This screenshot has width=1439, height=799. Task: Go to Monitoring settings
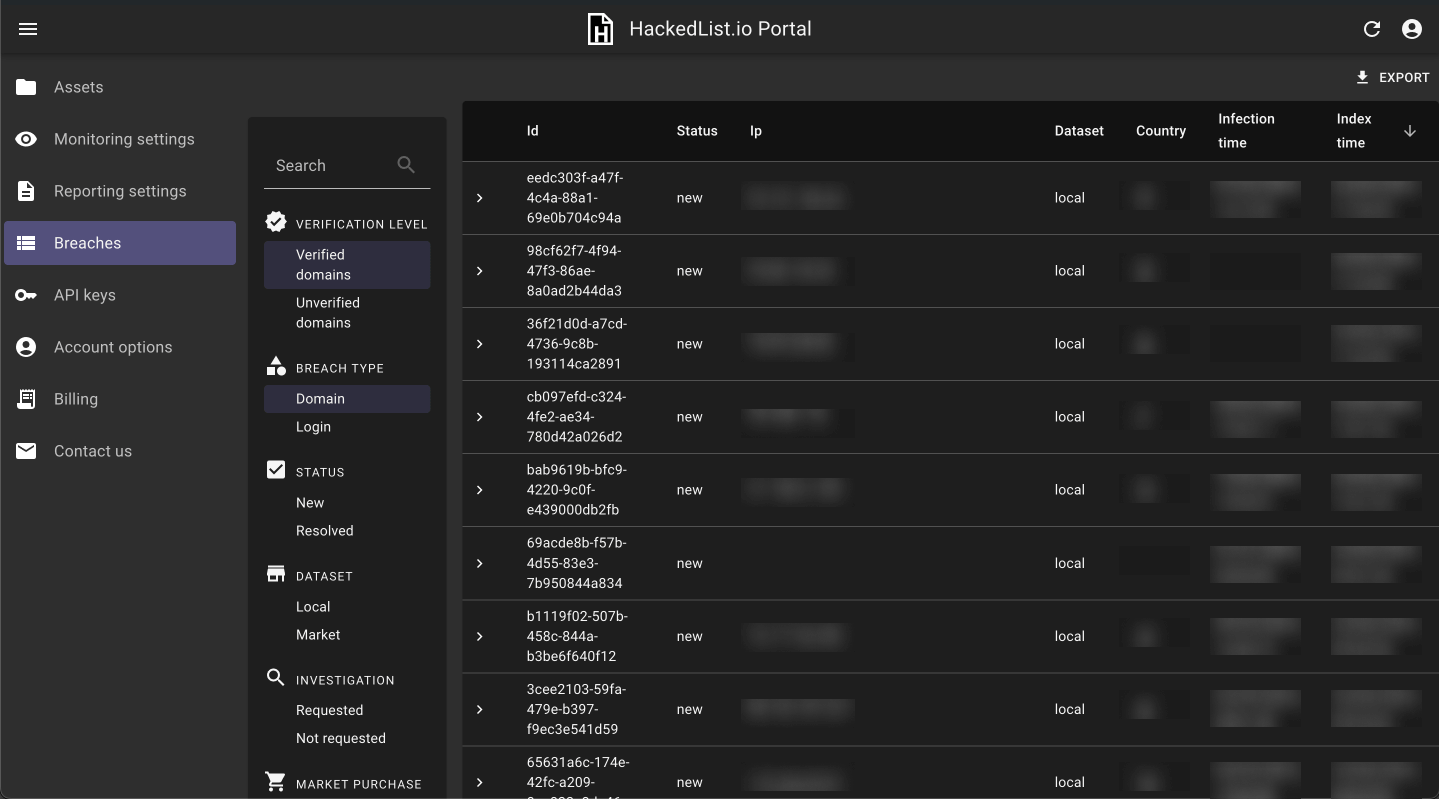120,139
